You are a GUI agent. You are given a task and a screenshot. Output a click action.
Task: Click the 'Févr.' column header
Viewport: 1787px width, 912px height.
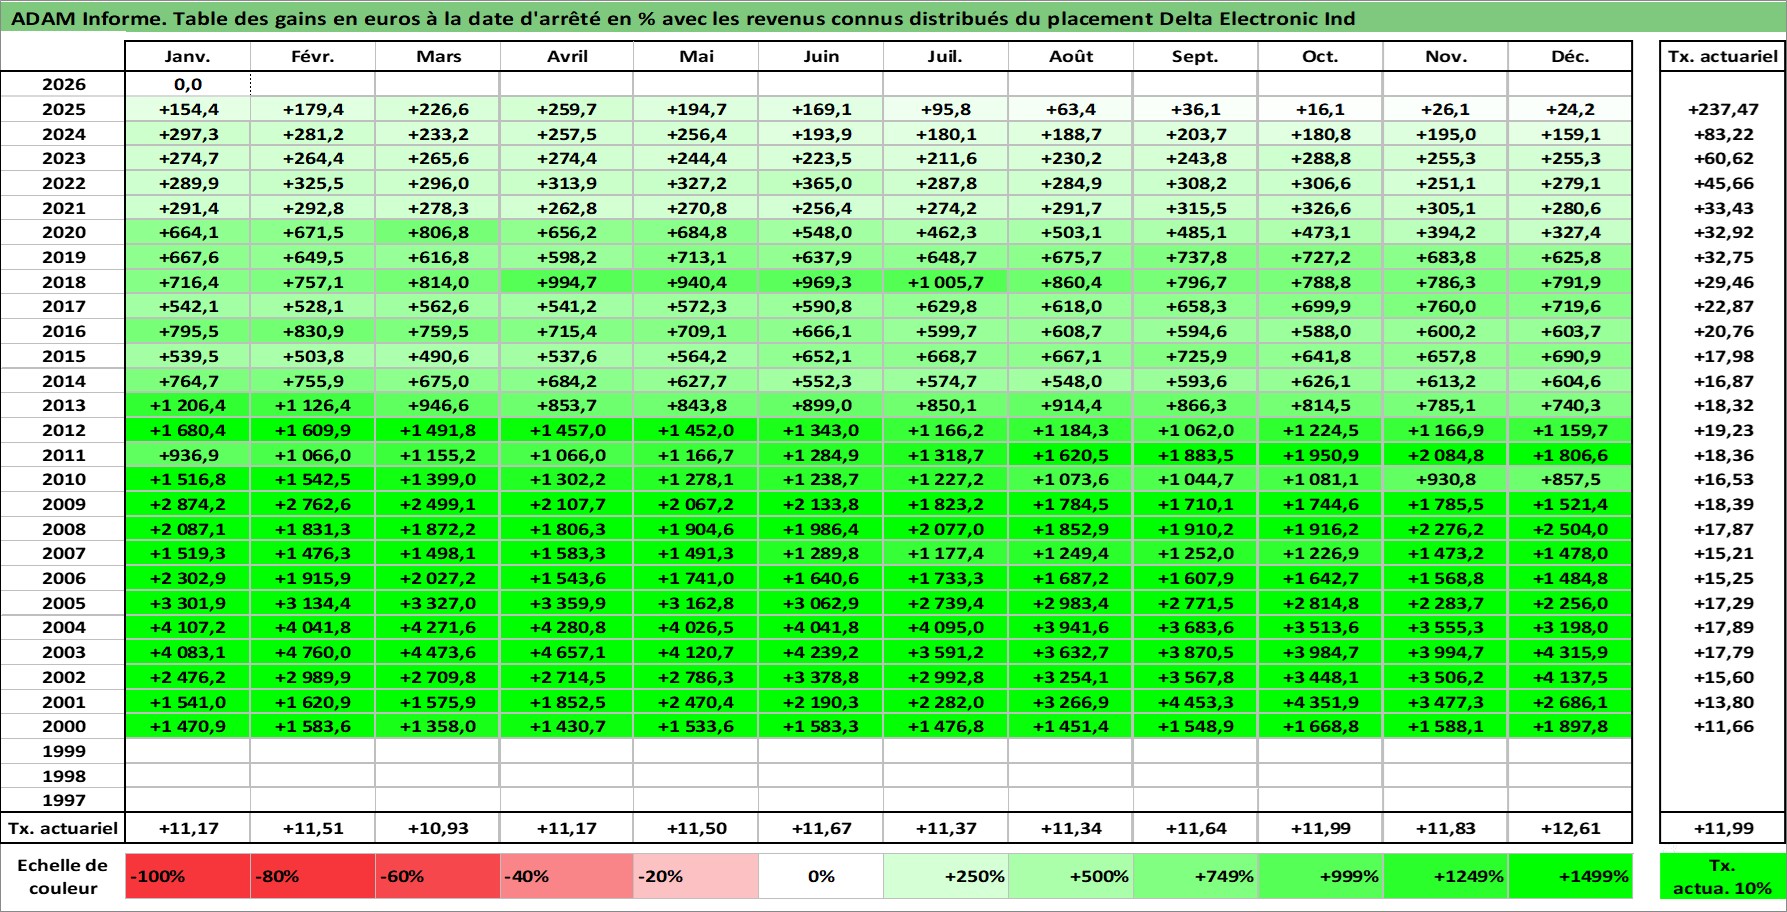[x=313, y=56]
